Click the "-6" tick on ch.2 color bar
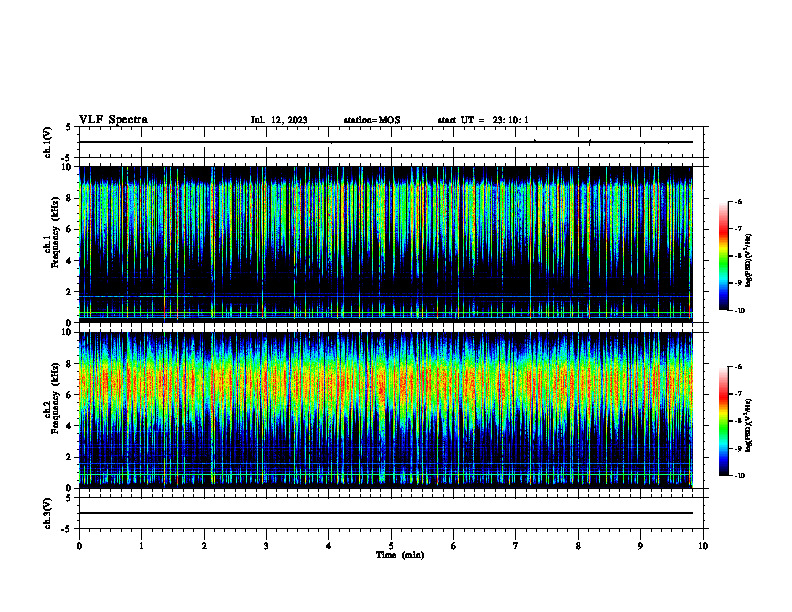 point(737,367)
